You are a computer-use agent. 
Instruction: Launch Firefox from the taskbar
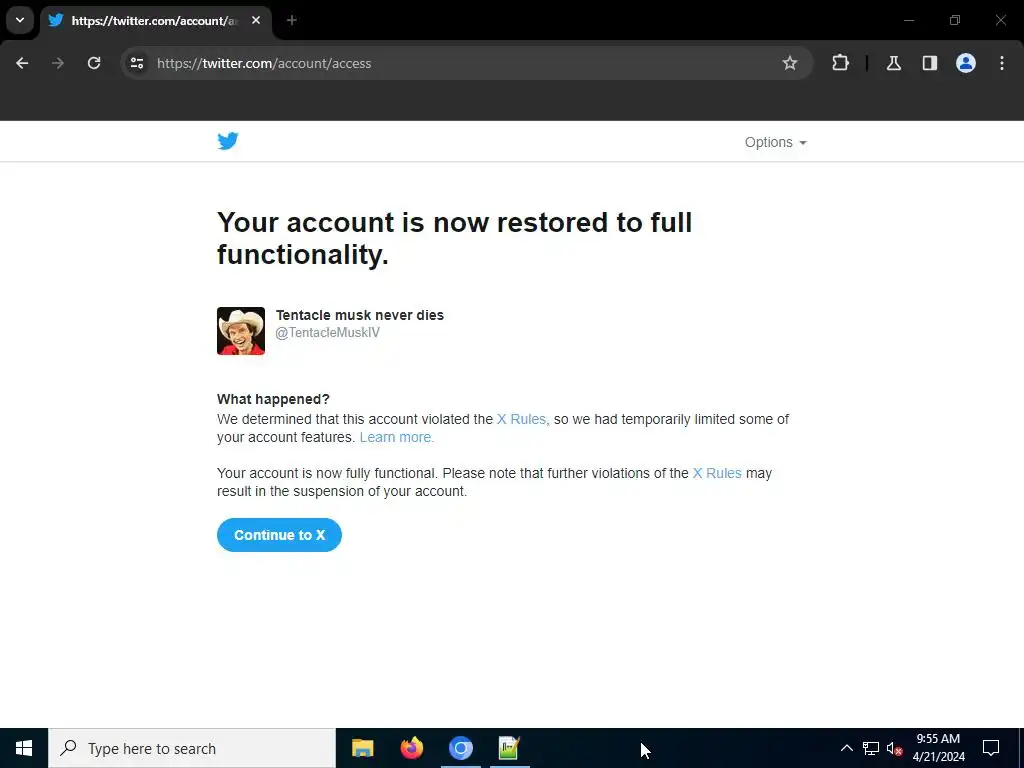411,748
